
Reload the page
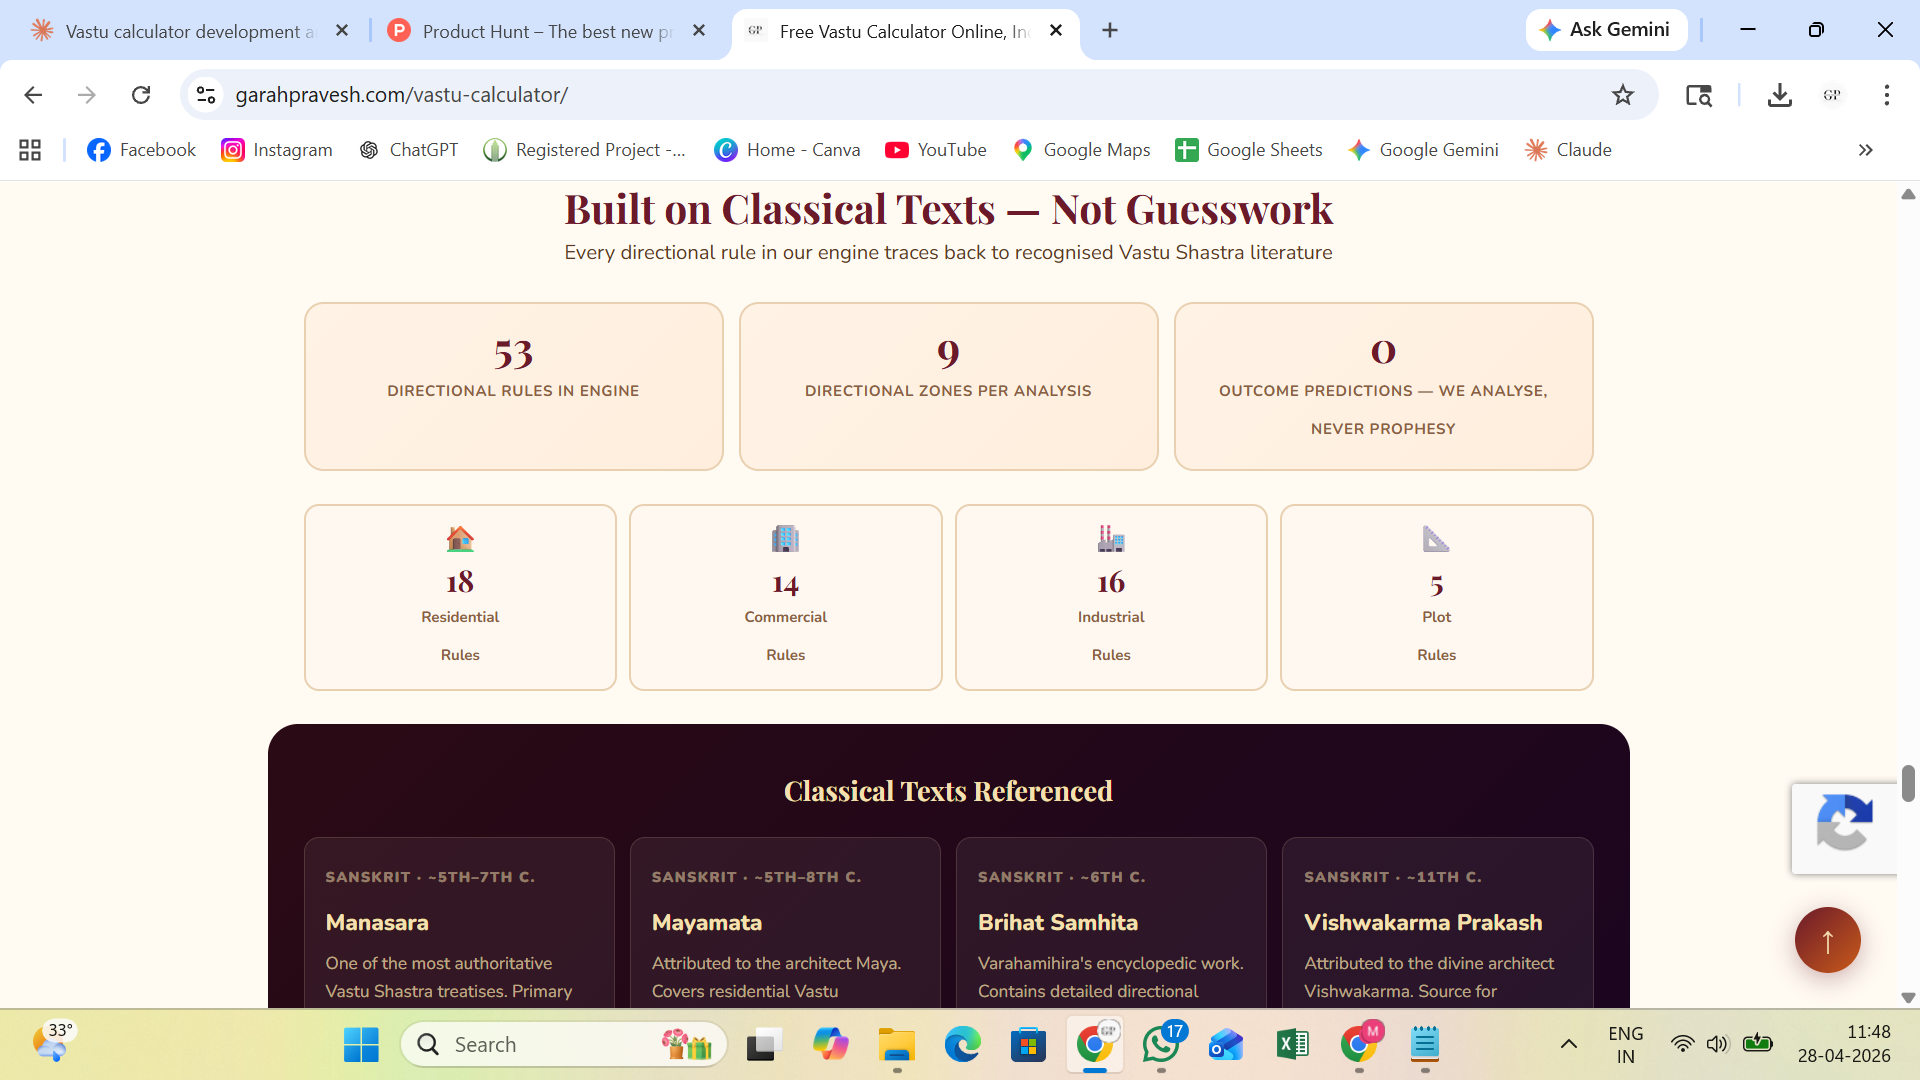(x=141, y=95)
